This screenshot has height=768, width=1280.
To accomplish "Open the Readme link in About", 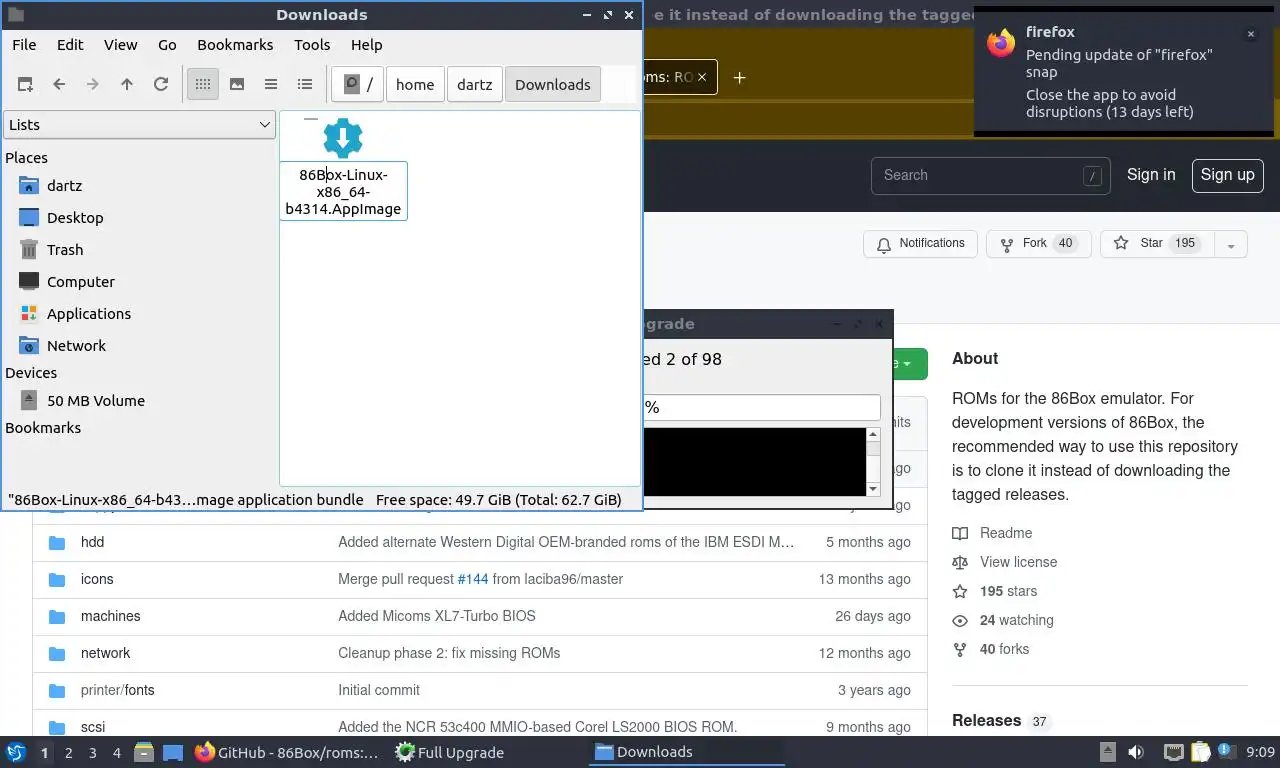I will pyautogui.click(x=1005, y=533).
